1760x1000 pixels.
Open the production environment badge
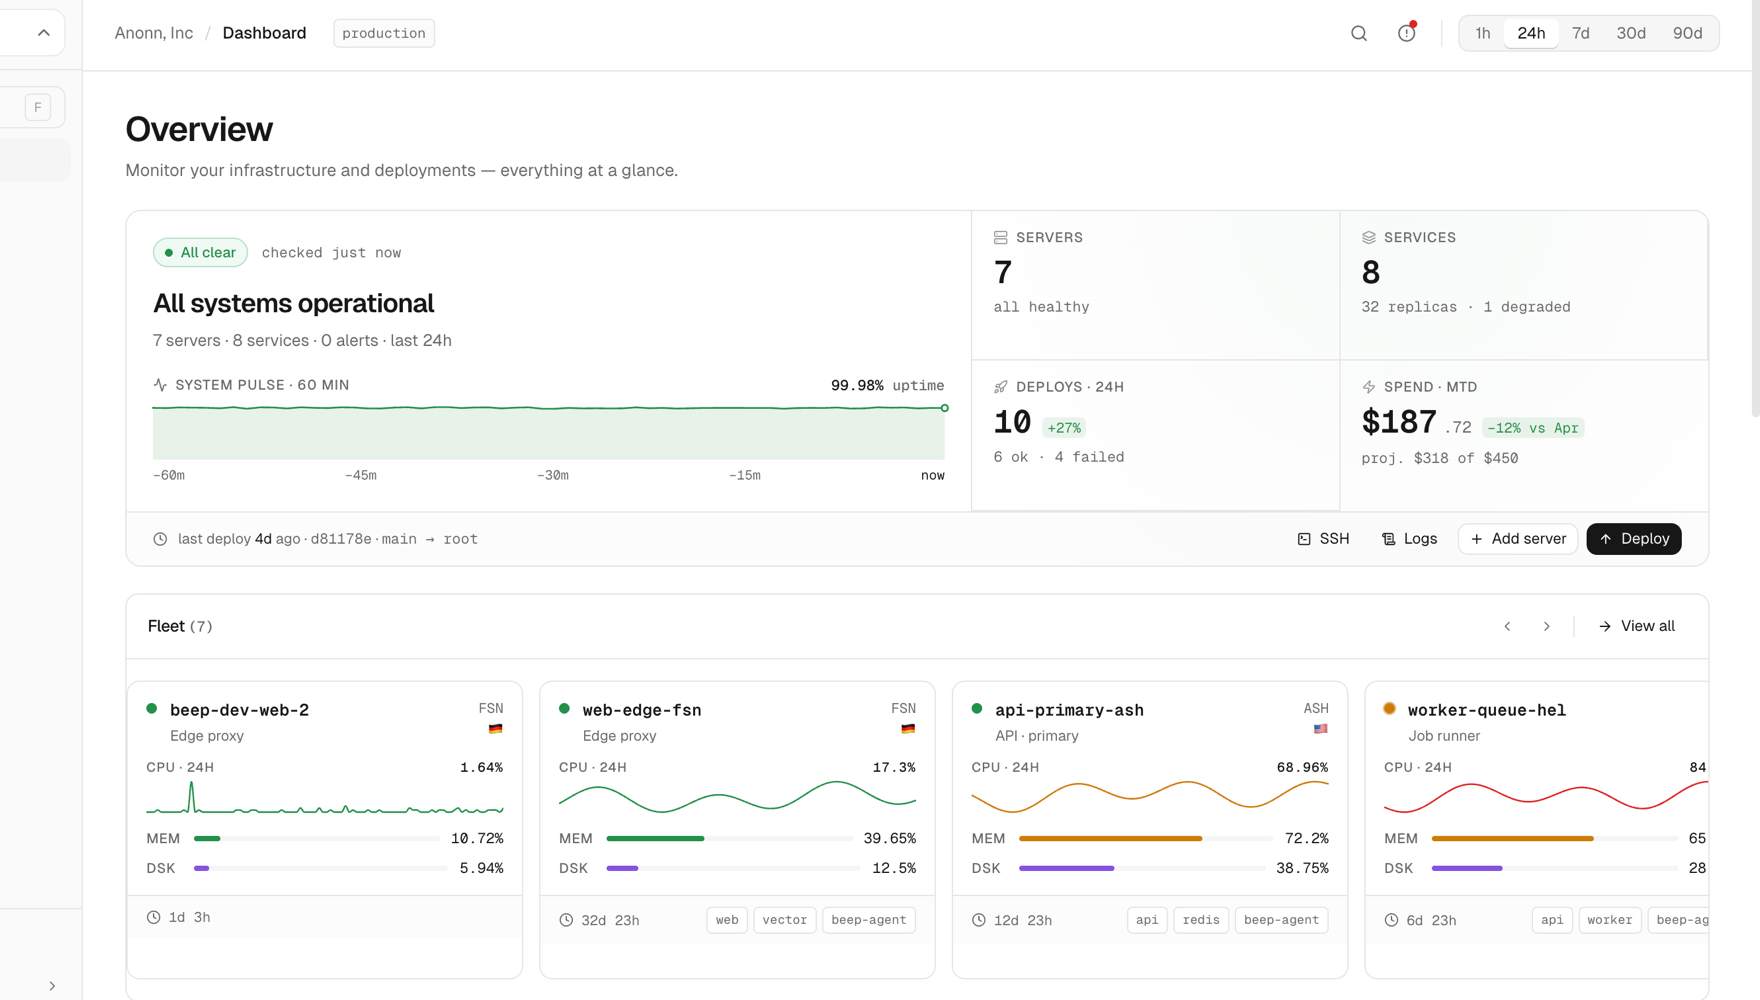tap(384, 33)
